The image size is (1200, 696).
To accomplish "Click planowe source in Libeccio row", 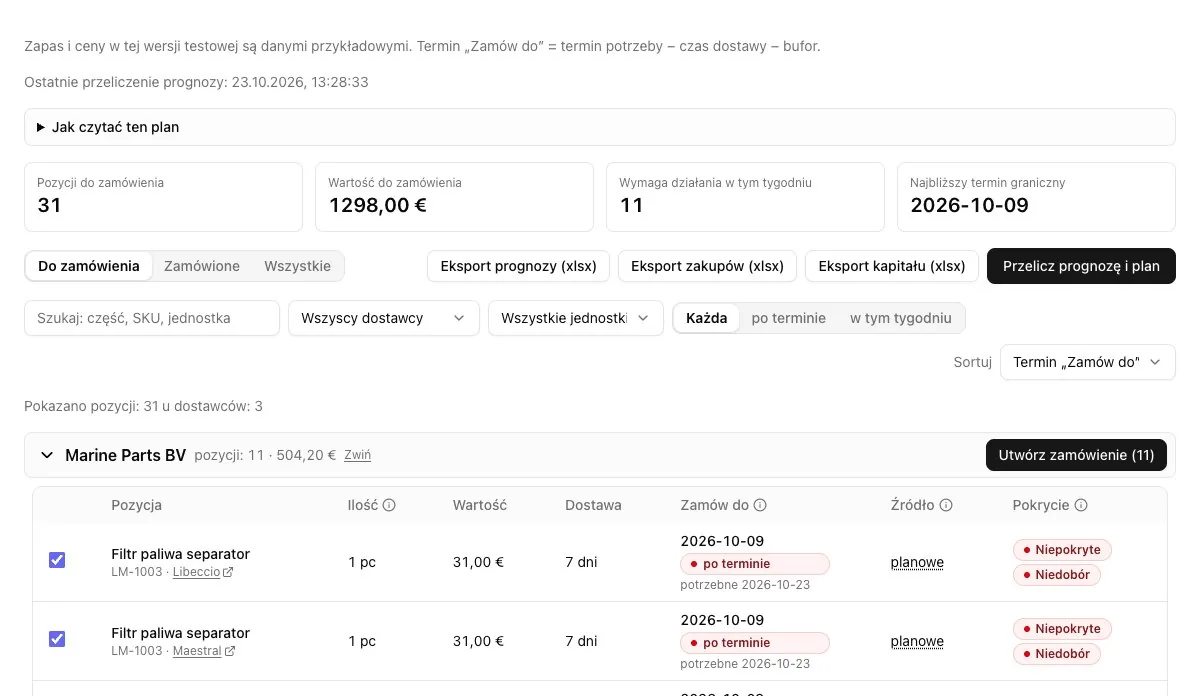I will (917, 562).
